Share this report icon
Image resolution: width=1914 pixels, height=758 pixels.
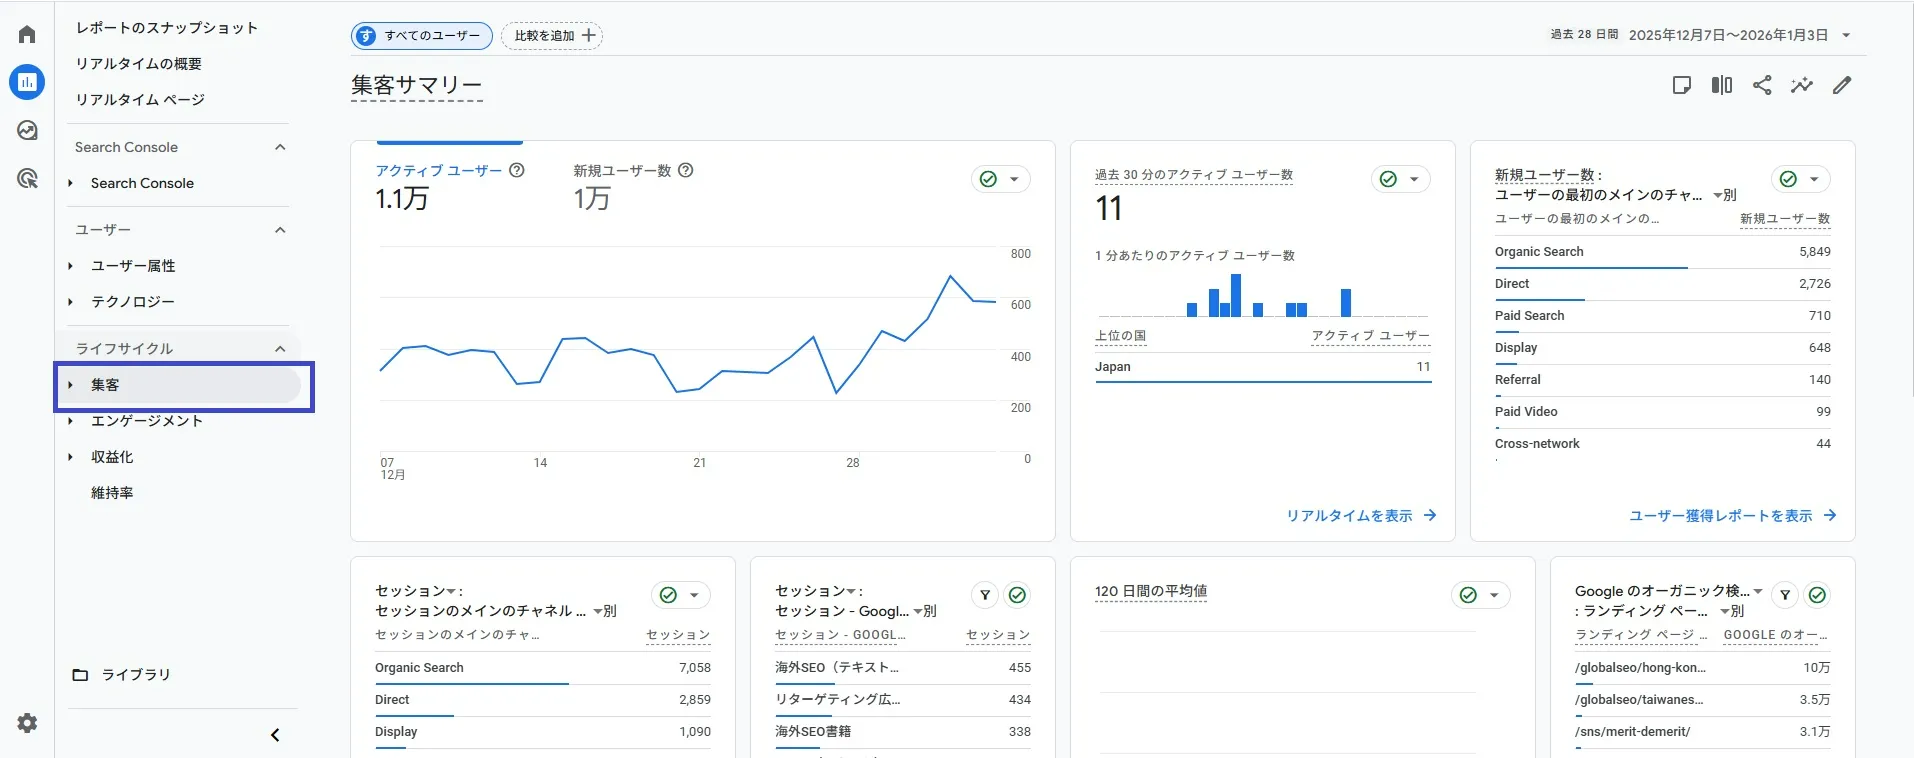coord(1762,85)
